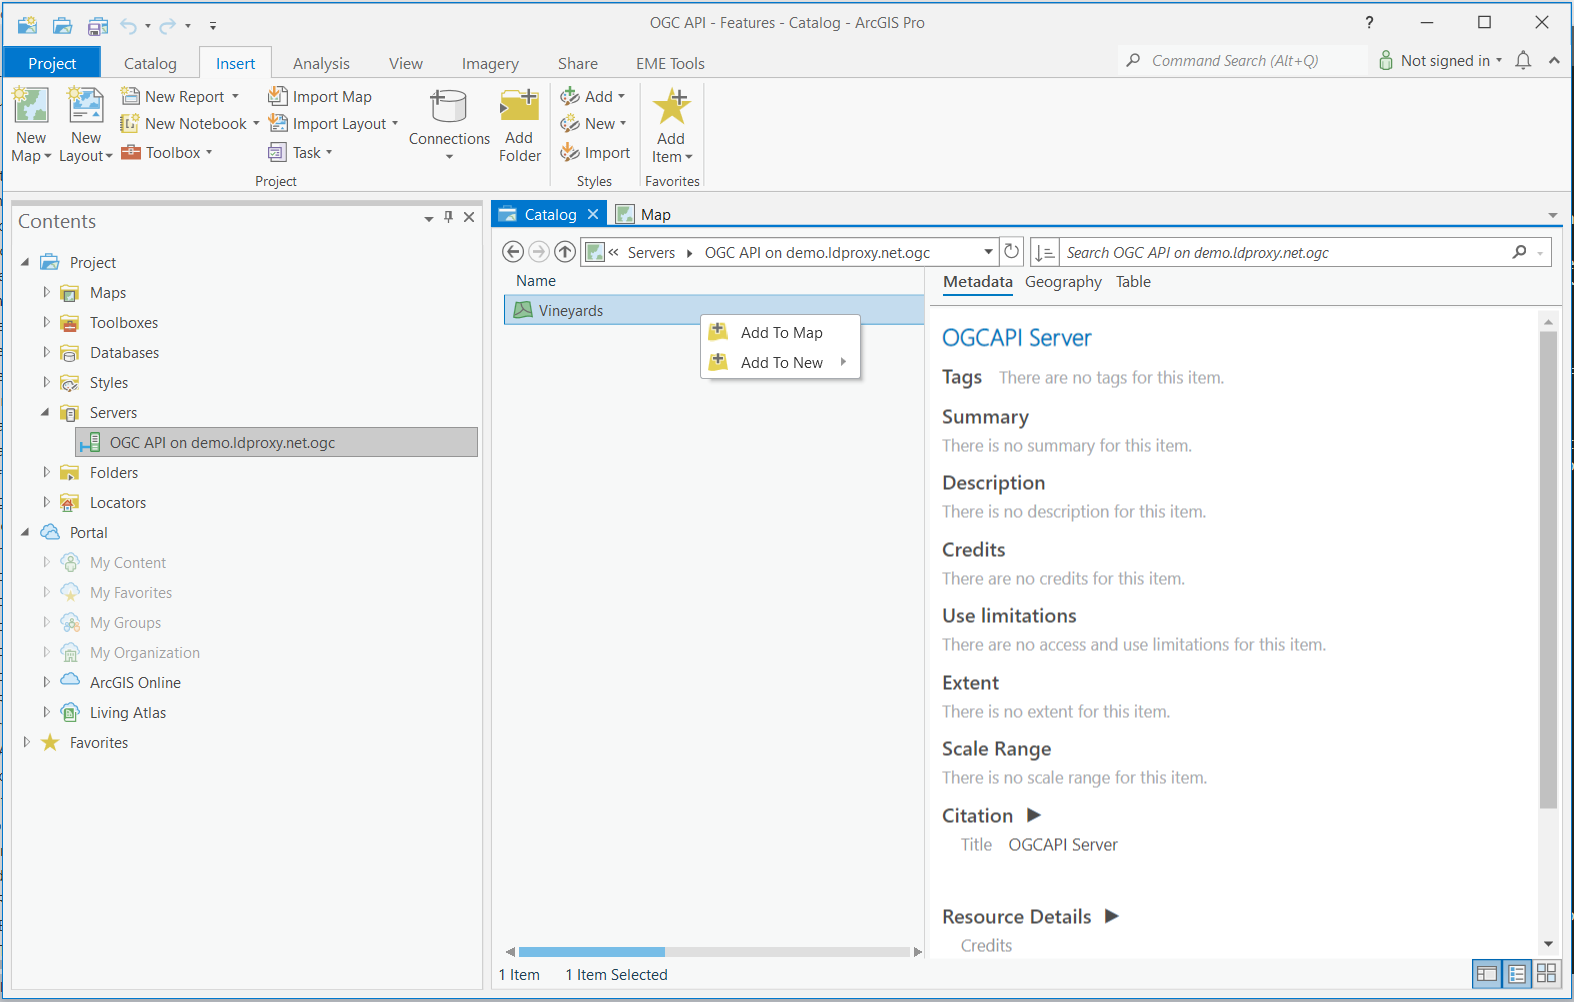The width and height of the screenshot is (1574, 1002).
Task: Click the open project quick-access icon
Action: 62,25
